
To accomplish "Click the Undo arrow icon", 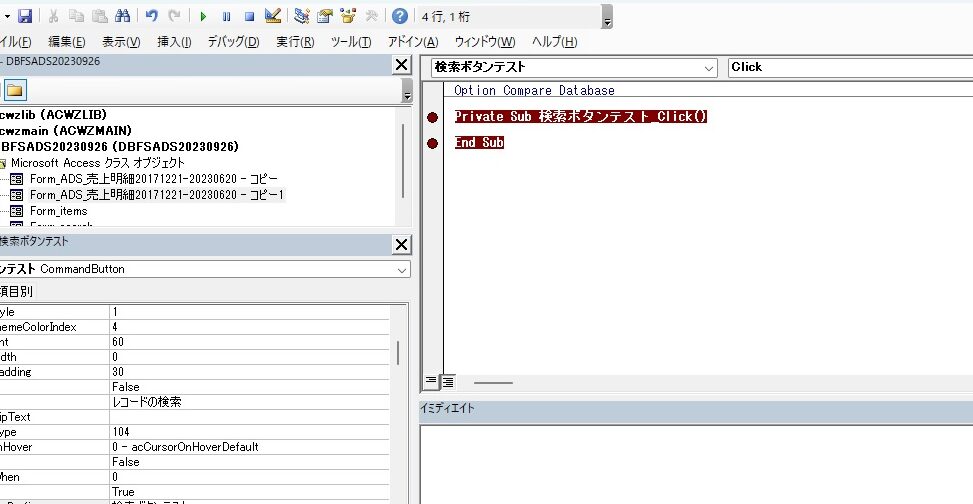I will point(152,16).
